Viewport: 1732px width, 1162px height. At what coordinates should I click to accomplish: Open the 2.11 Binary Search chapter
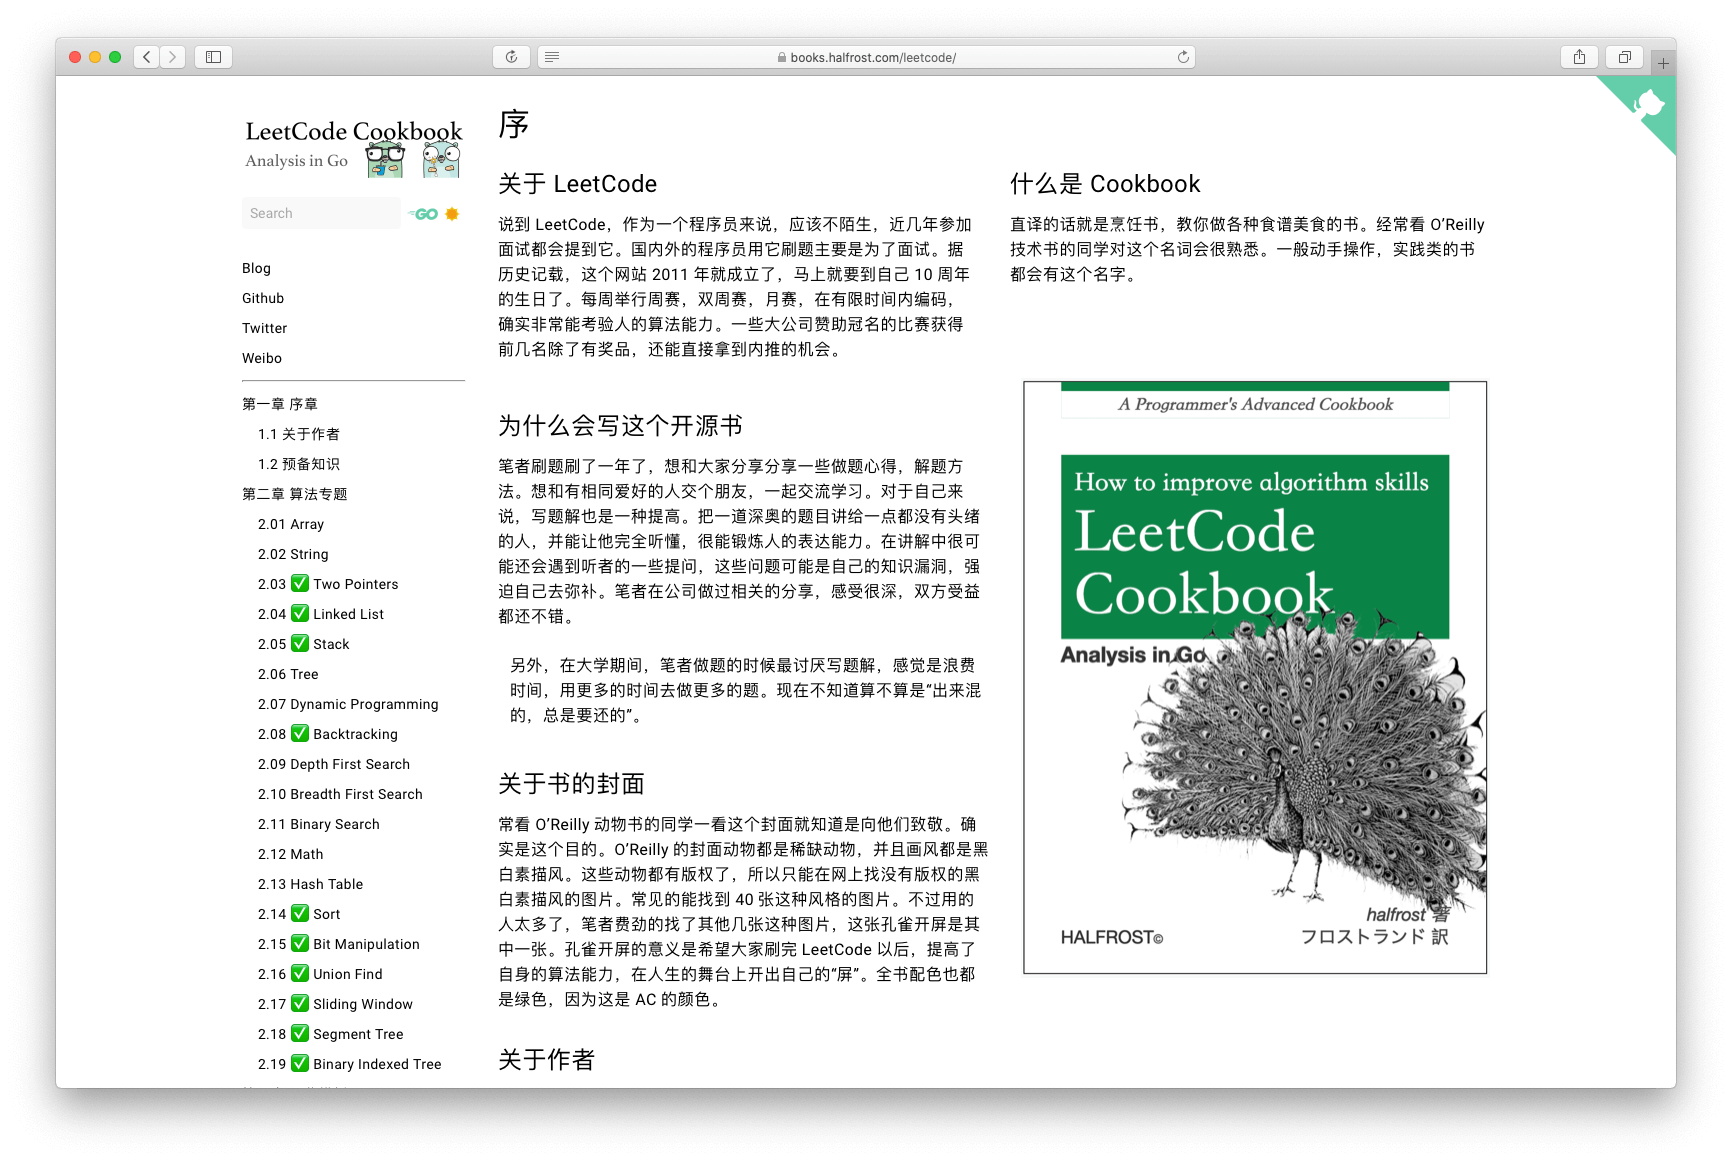click(319, 824)
